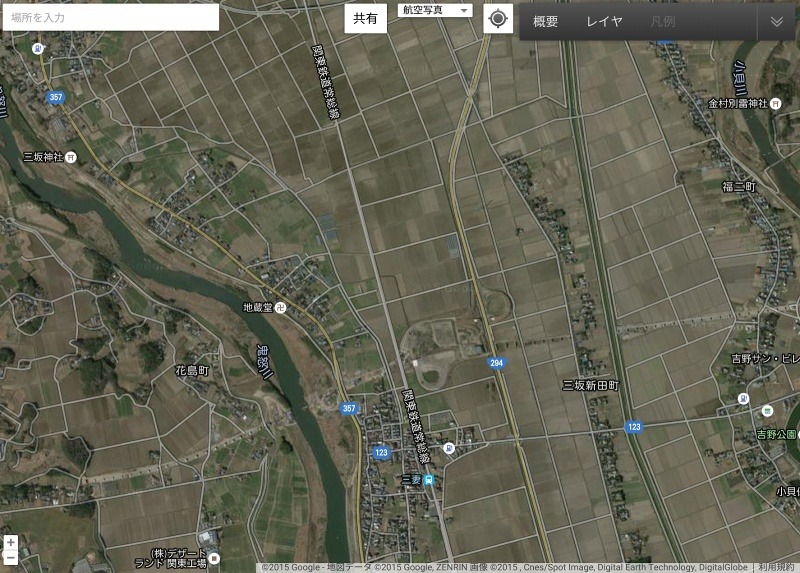This screenshot has height=573, width=800.
Task: Click the route 123 shield near 三妻 town
Action: 381,452
